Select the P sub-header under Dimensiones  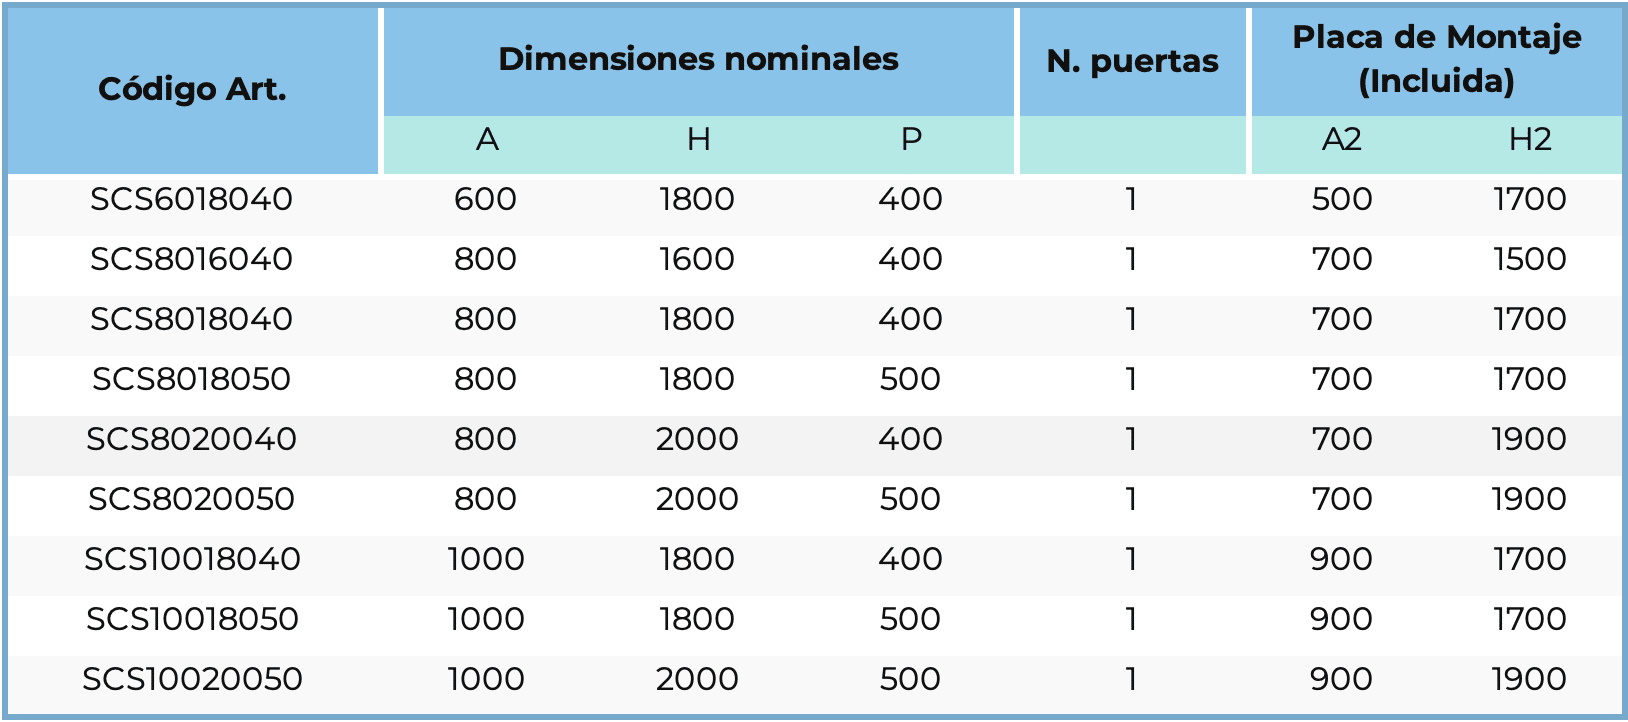coord(910,140)
